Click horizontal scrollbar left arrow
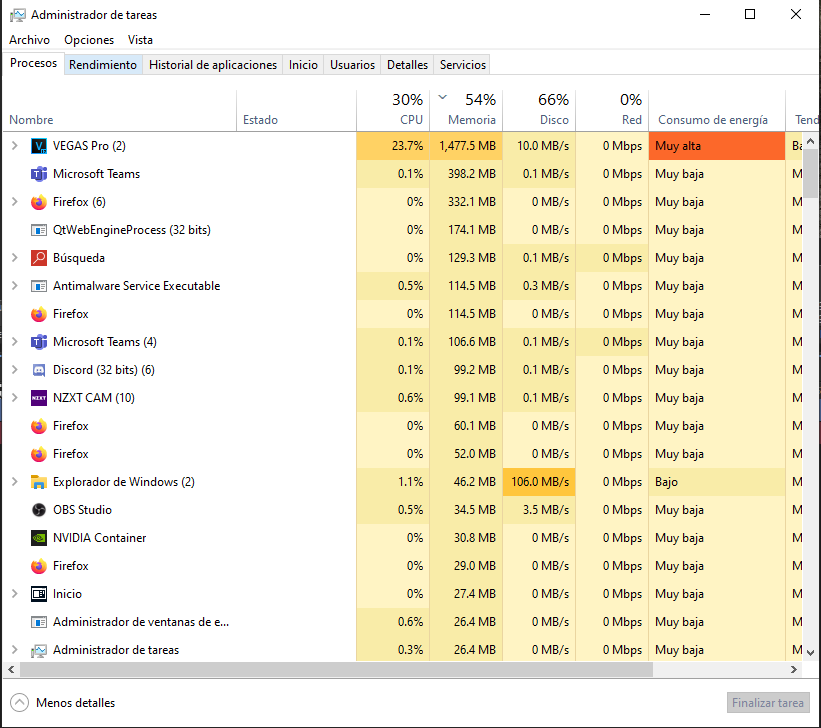This screenshot has width=821, height=728. coord(10,669)
